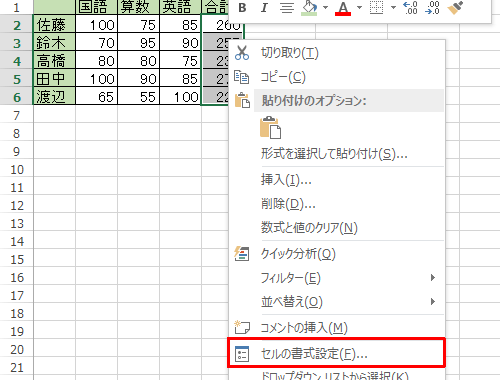
Task: Select row header 20
Action: point(17,349)
